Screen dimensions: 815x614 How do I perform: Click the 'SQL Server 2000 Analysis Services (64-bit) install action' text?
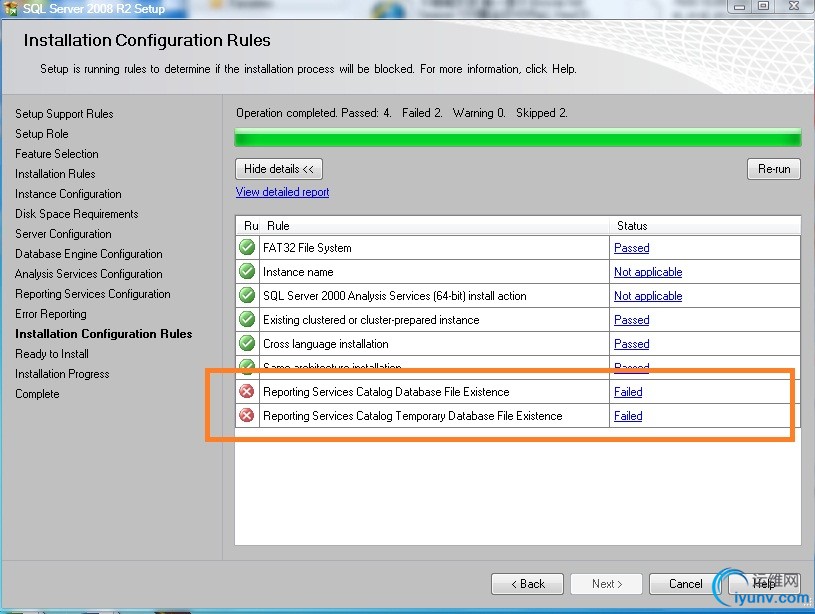pos(395,296)
